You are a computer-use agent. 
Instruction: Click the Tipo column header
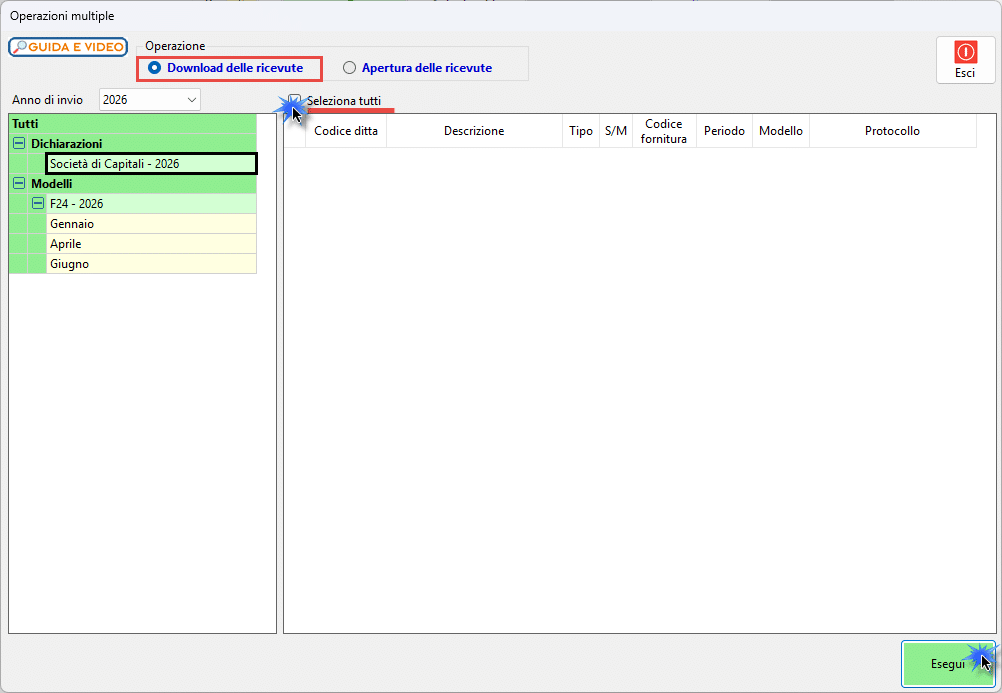[x=581, y=131]
